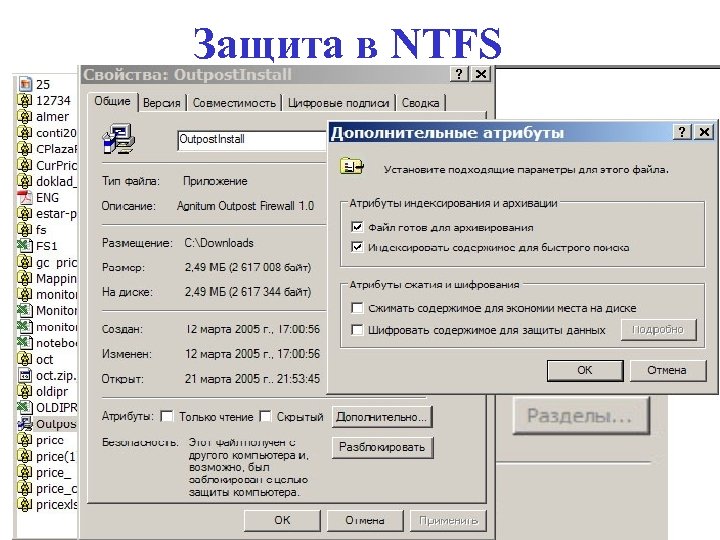720x540 pixels.
Task: Click OK in Дополнительные атрибуты dialog
Action: point(585,370)
